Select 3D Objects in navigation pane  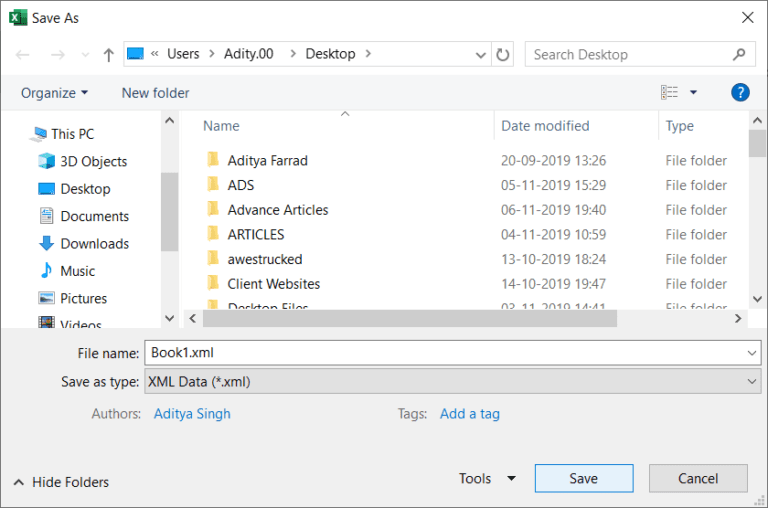point(93,161)
